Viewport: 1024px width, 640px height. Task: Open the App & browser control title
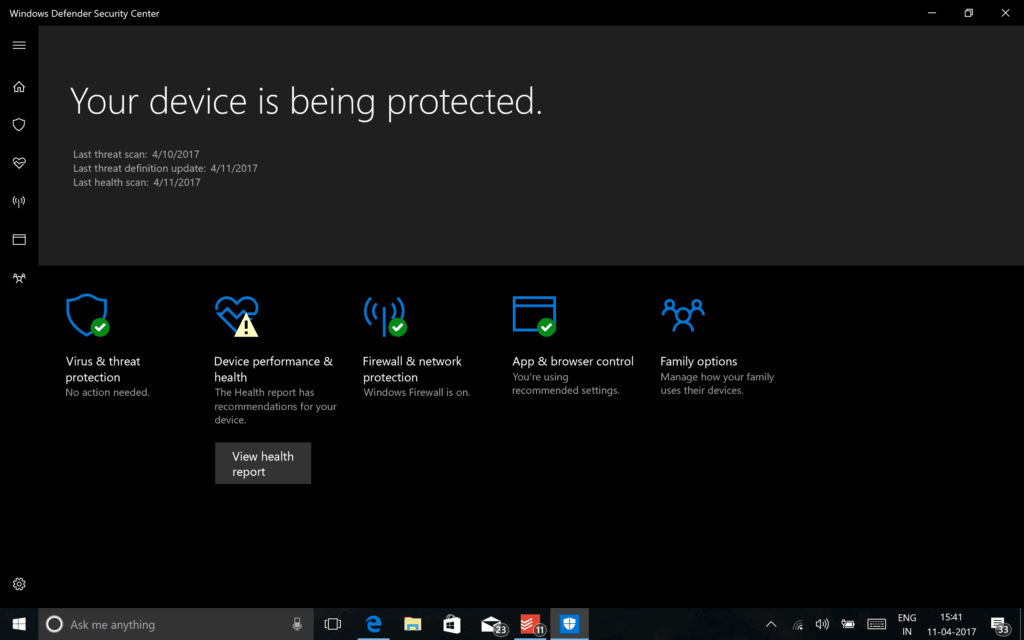point(573,361)
